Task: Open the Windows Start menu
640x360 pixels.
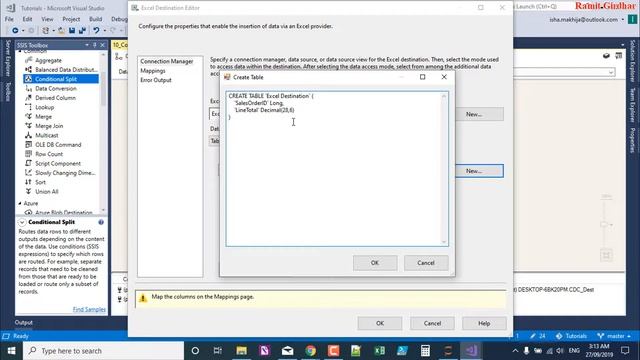Action: click(x=11, y=351)
